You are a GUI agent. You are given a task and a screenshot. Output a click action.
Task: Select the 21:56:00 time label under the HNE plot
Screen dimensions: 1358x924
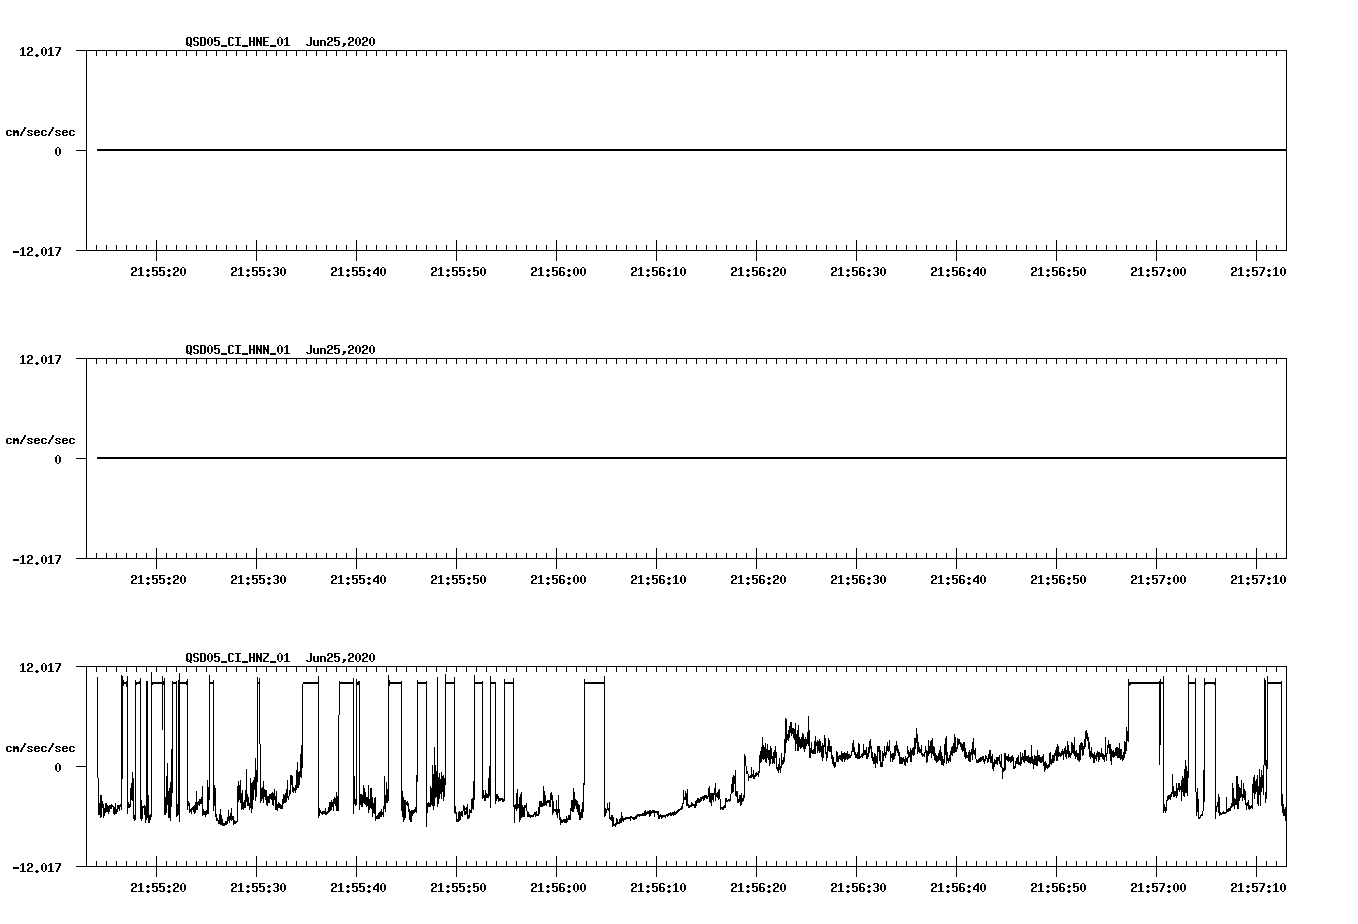click(558, 271)
